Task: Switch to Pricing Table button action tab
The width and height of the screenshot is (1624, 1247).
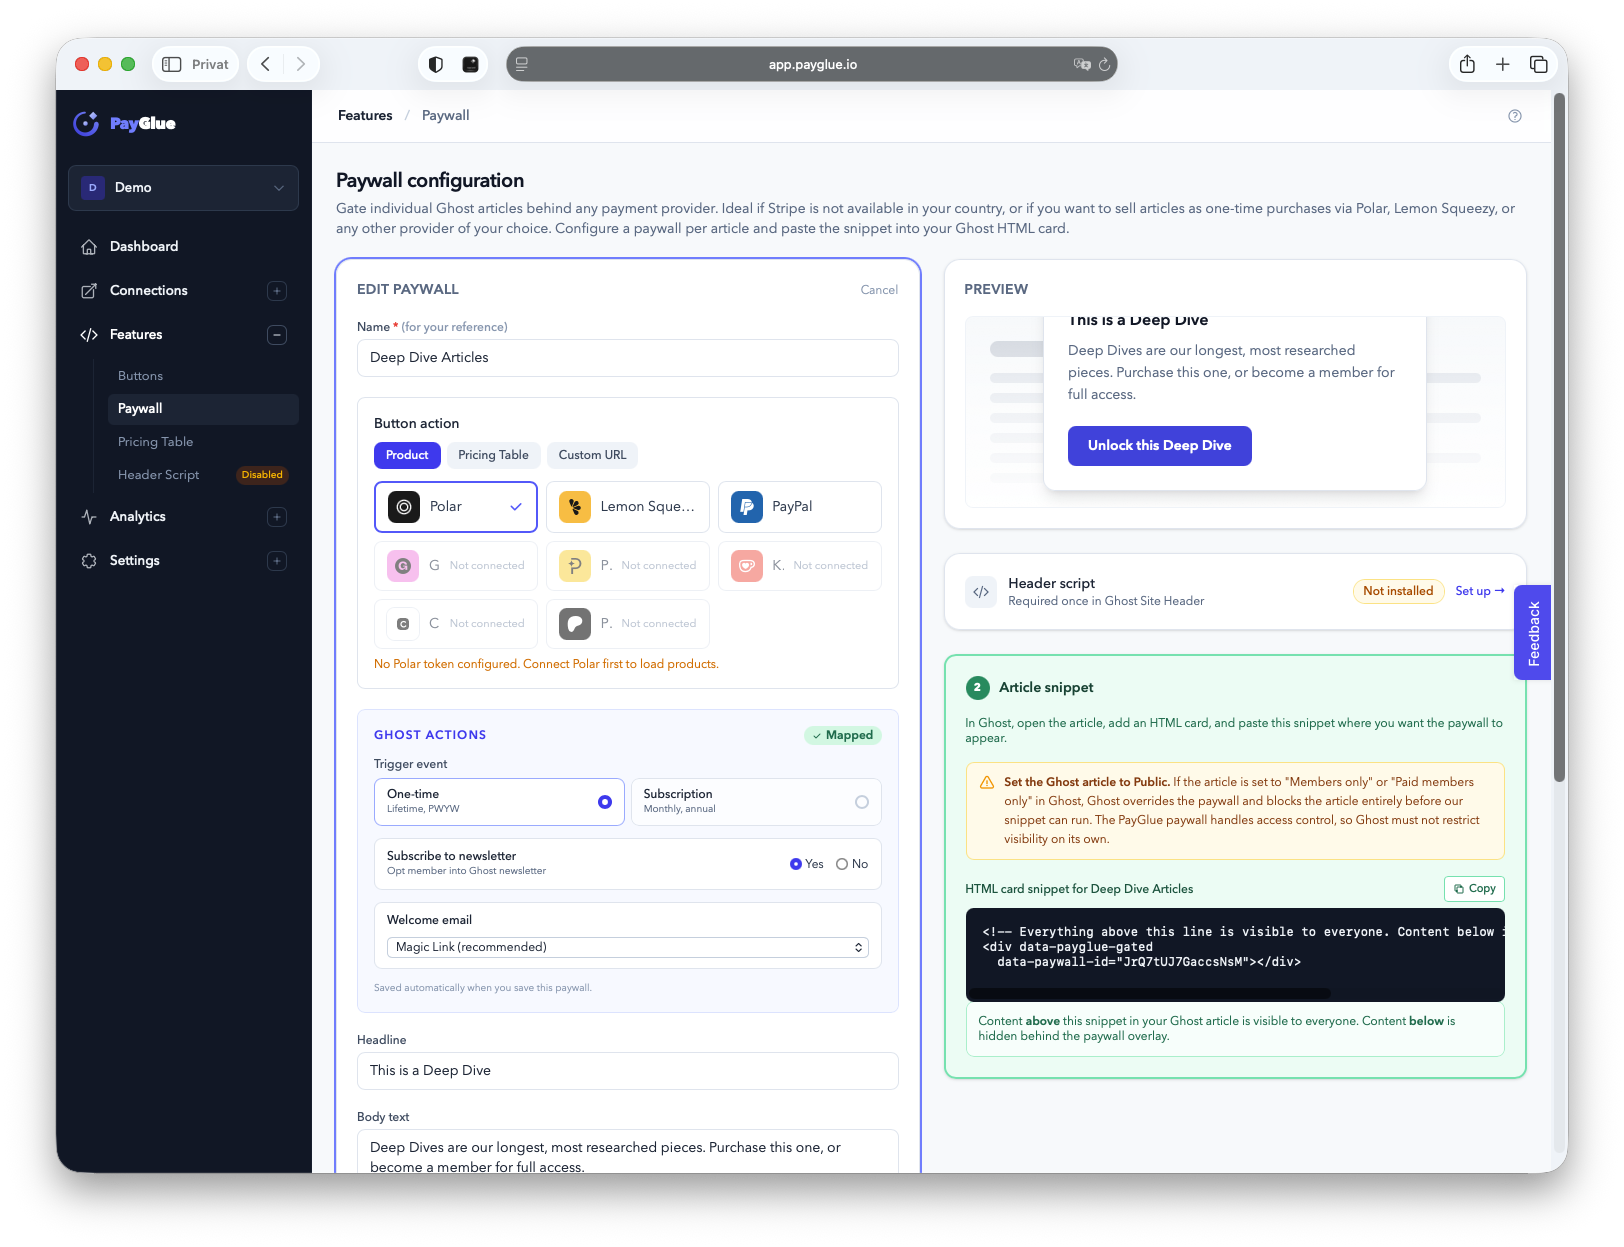Action: click(x=493, y=455)
